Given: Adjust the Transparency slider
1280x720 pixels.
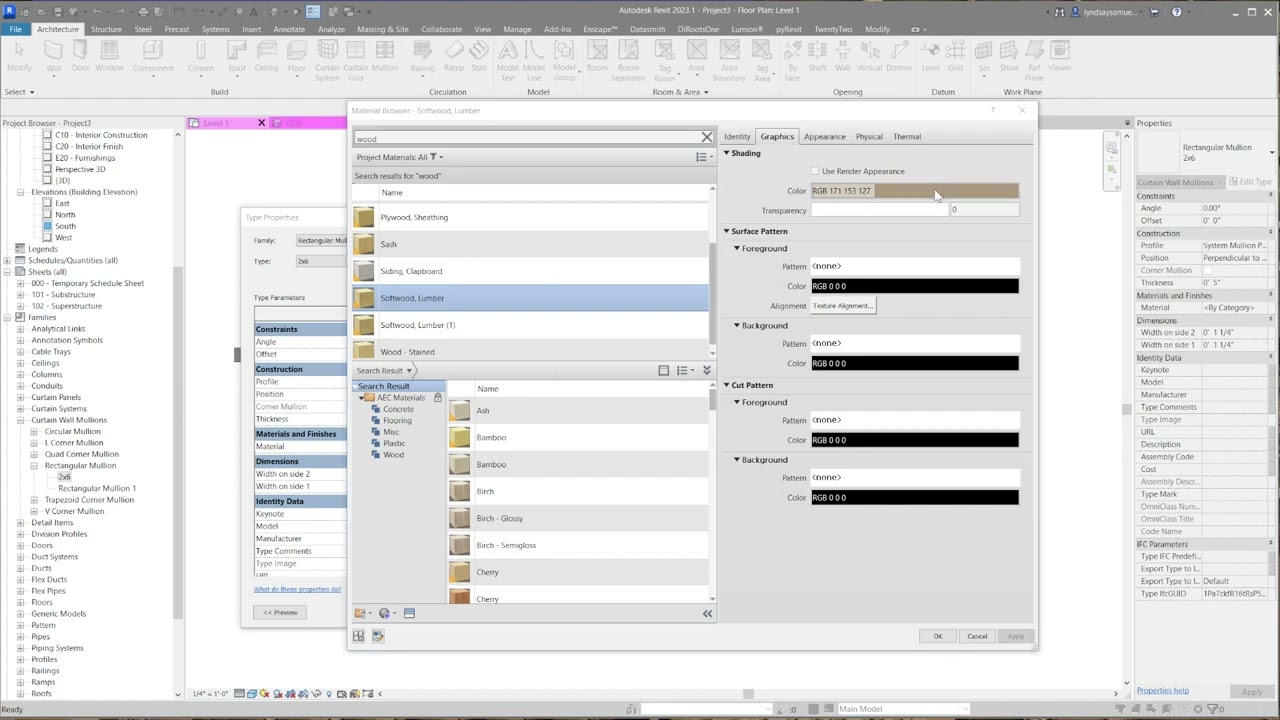Looking at the screenshot, I should pyautogui.click(x=878, y=210).
